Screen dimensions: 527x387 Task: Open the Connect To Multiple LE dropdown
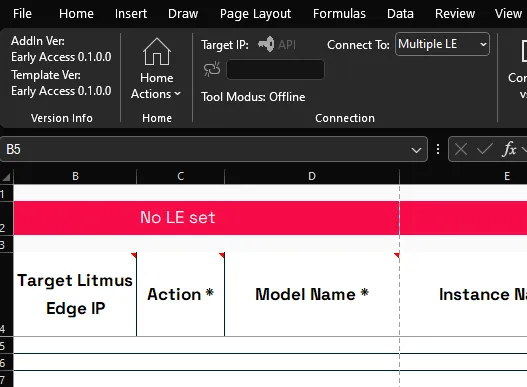coord(442,44)
